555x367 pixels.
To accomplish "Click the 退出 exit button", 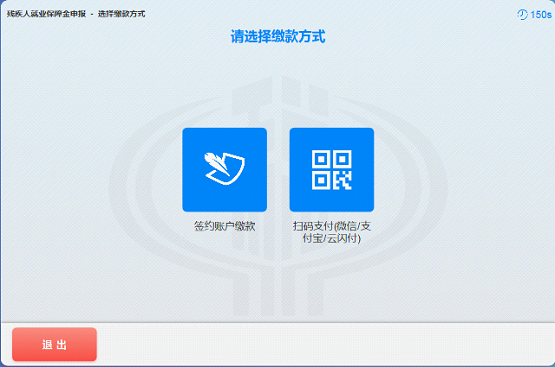I will tap(55, 344).
